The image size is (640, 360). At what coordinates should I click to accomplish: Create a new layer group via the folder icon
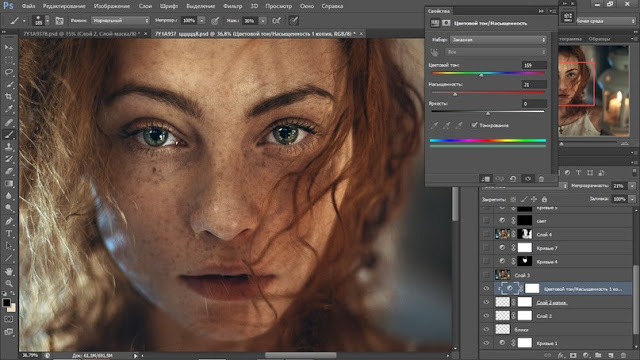click(598, 356)
